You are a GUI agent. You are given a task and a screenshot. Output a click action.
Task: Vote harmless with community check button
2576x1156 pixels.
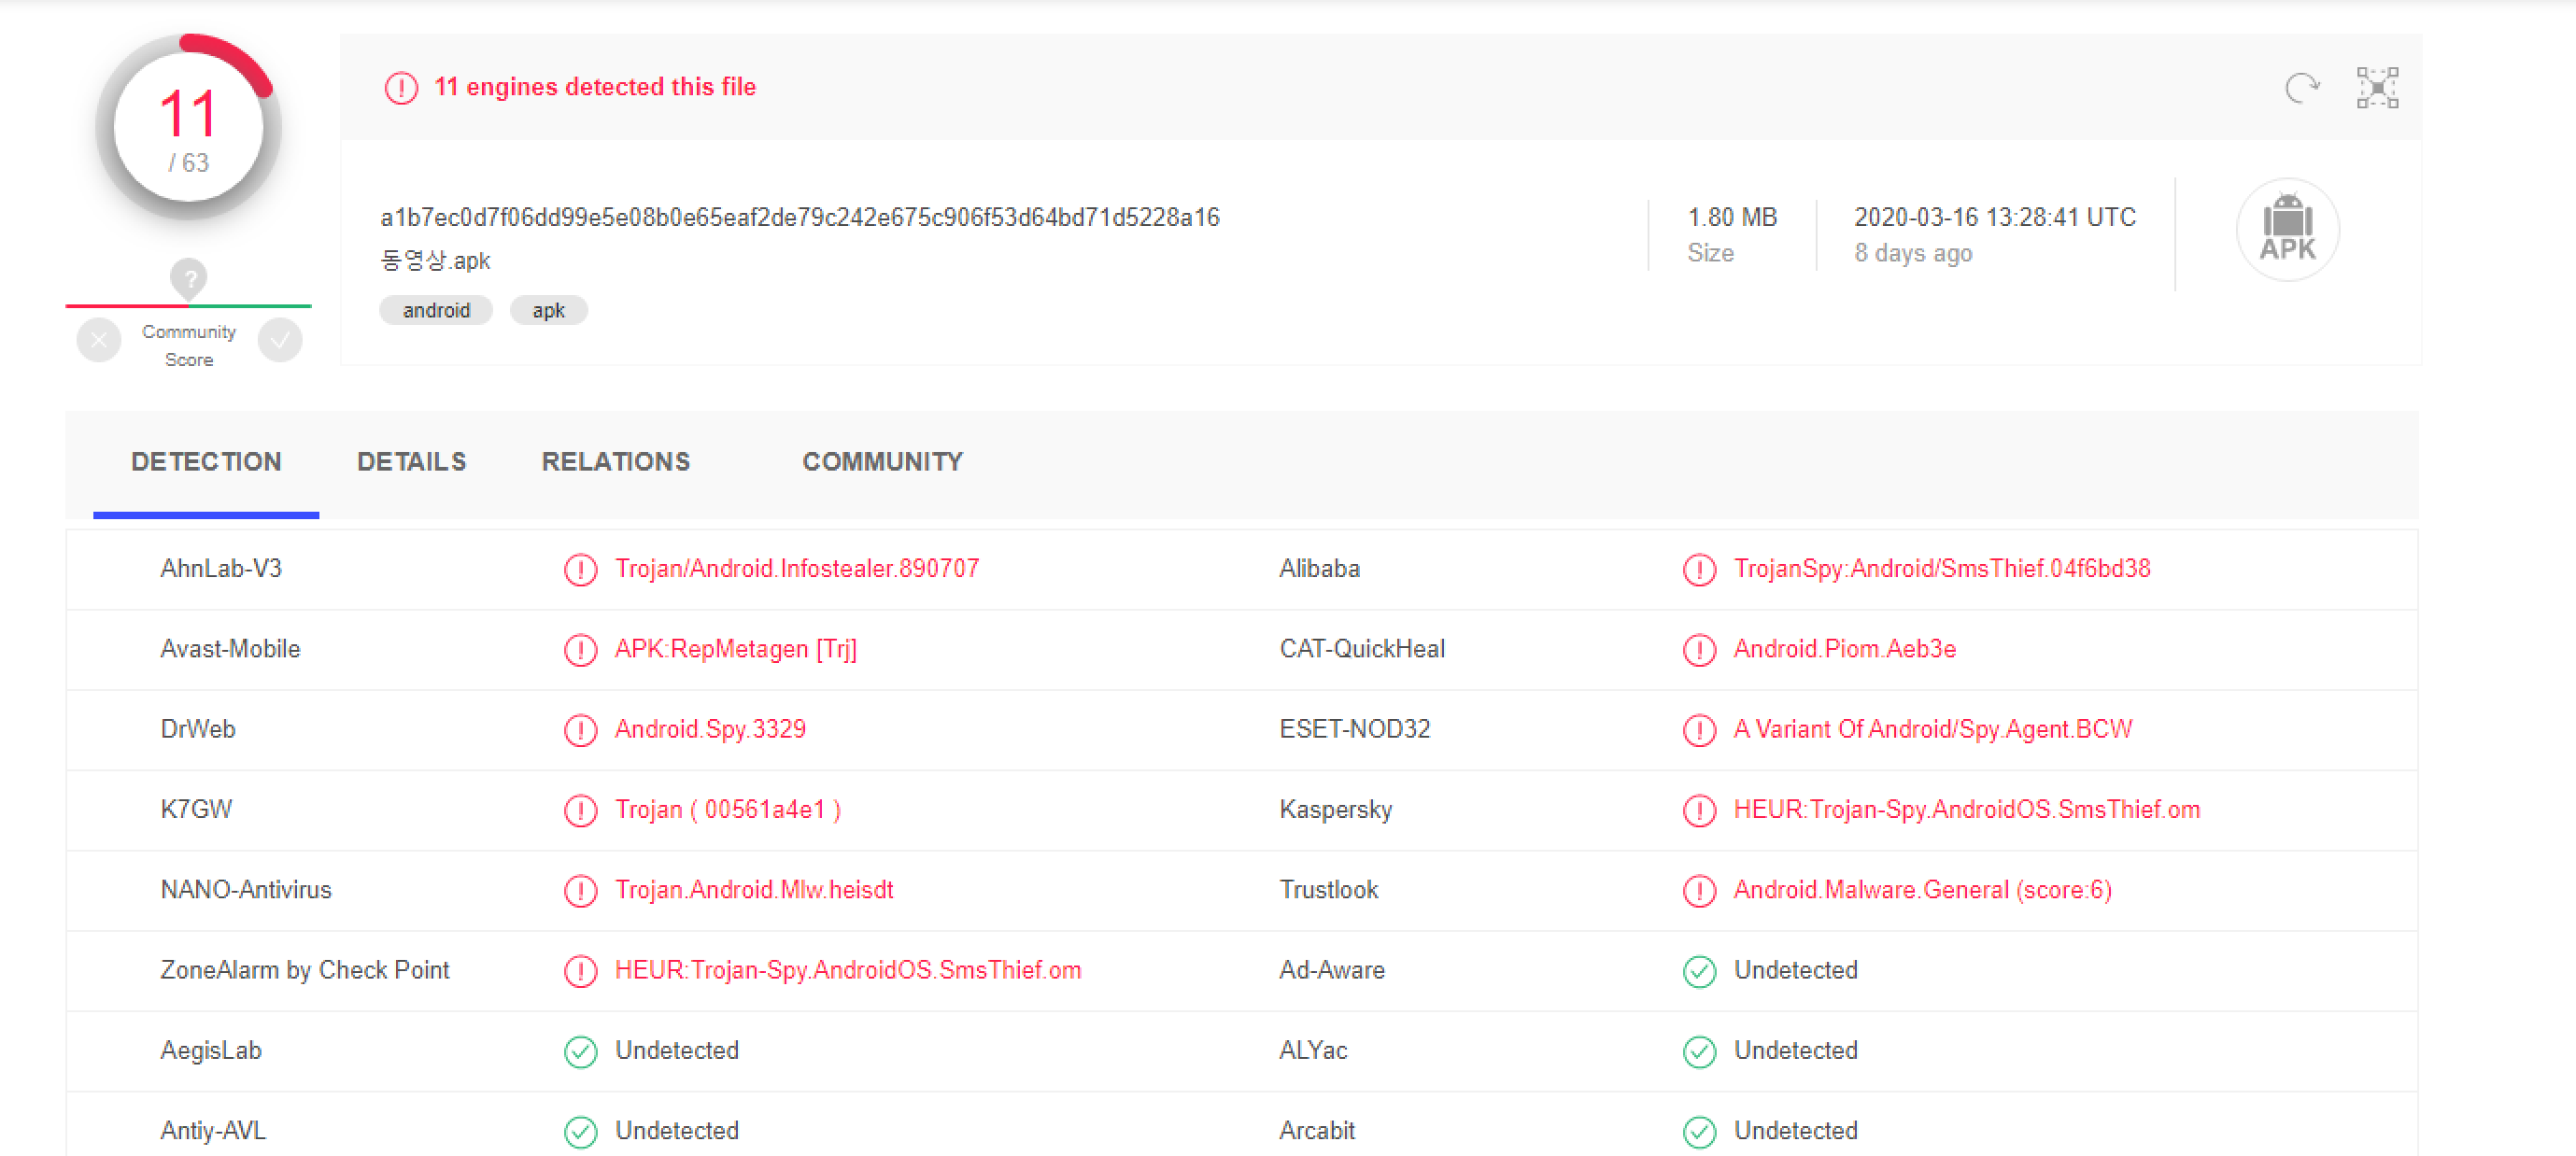tap(280, 341)
